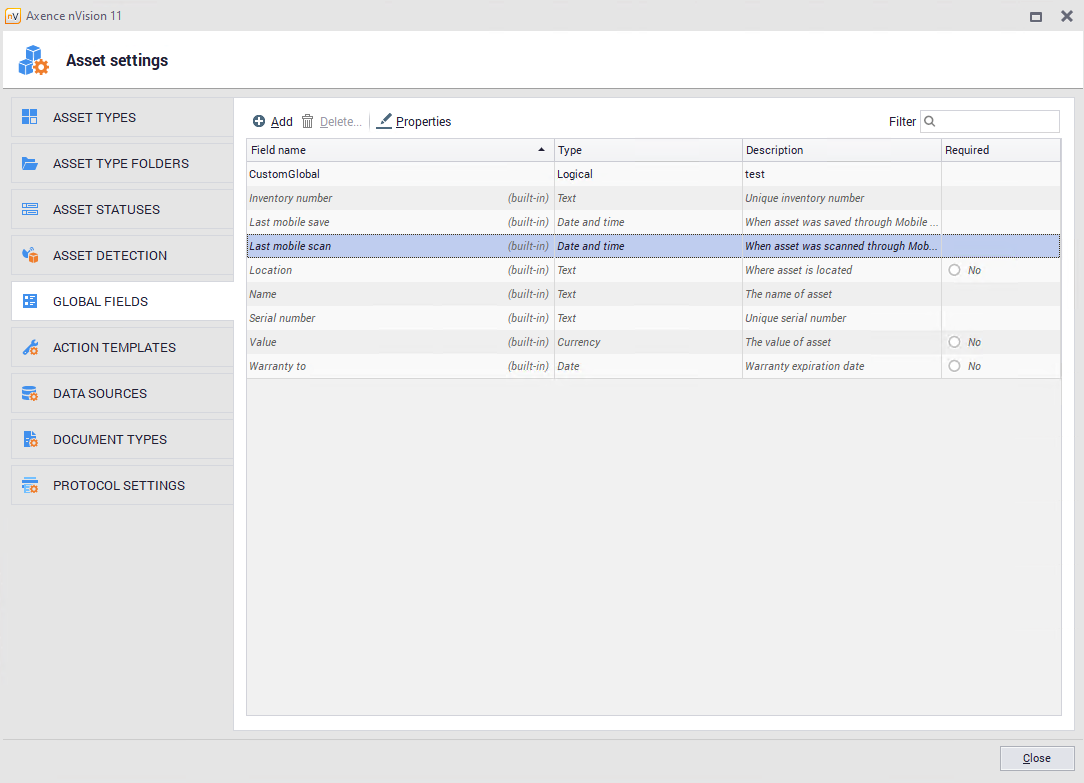Click the Data Sources database icon
1084x783 pixels.
(x=30, y=393)
